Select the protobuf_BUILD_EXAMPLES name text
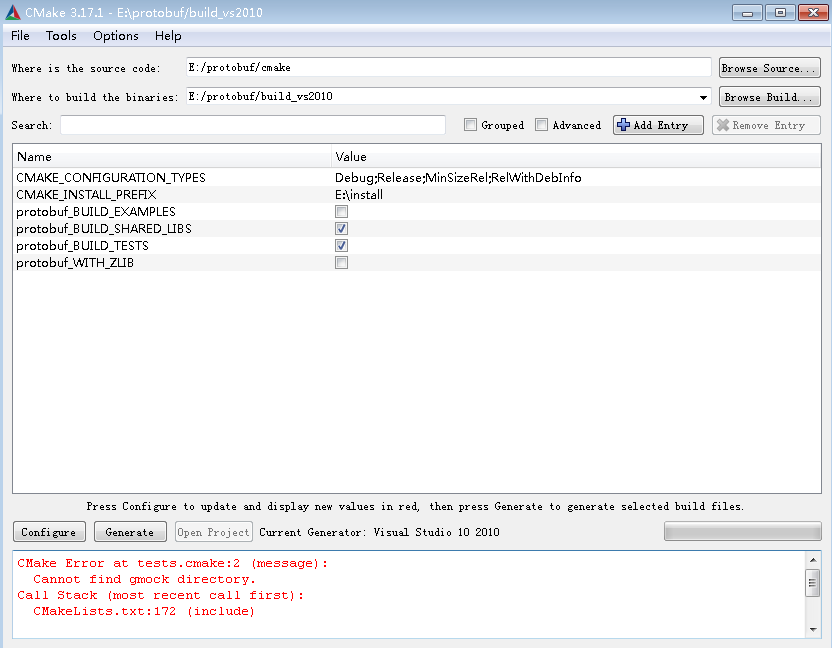The width and height of the screenshot is (832, 648). pos(96,212)
